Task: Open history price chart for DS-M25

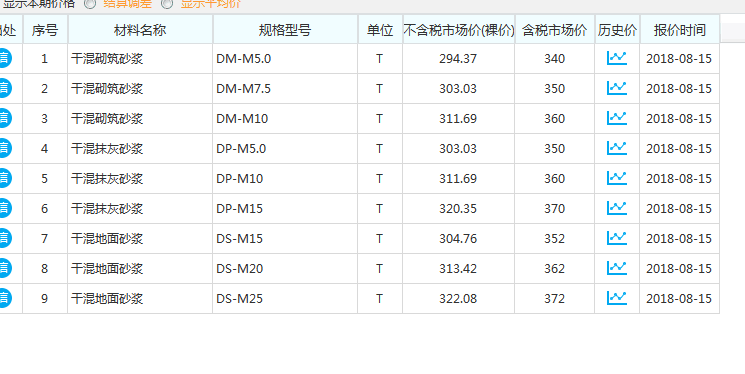Action: 617,298
